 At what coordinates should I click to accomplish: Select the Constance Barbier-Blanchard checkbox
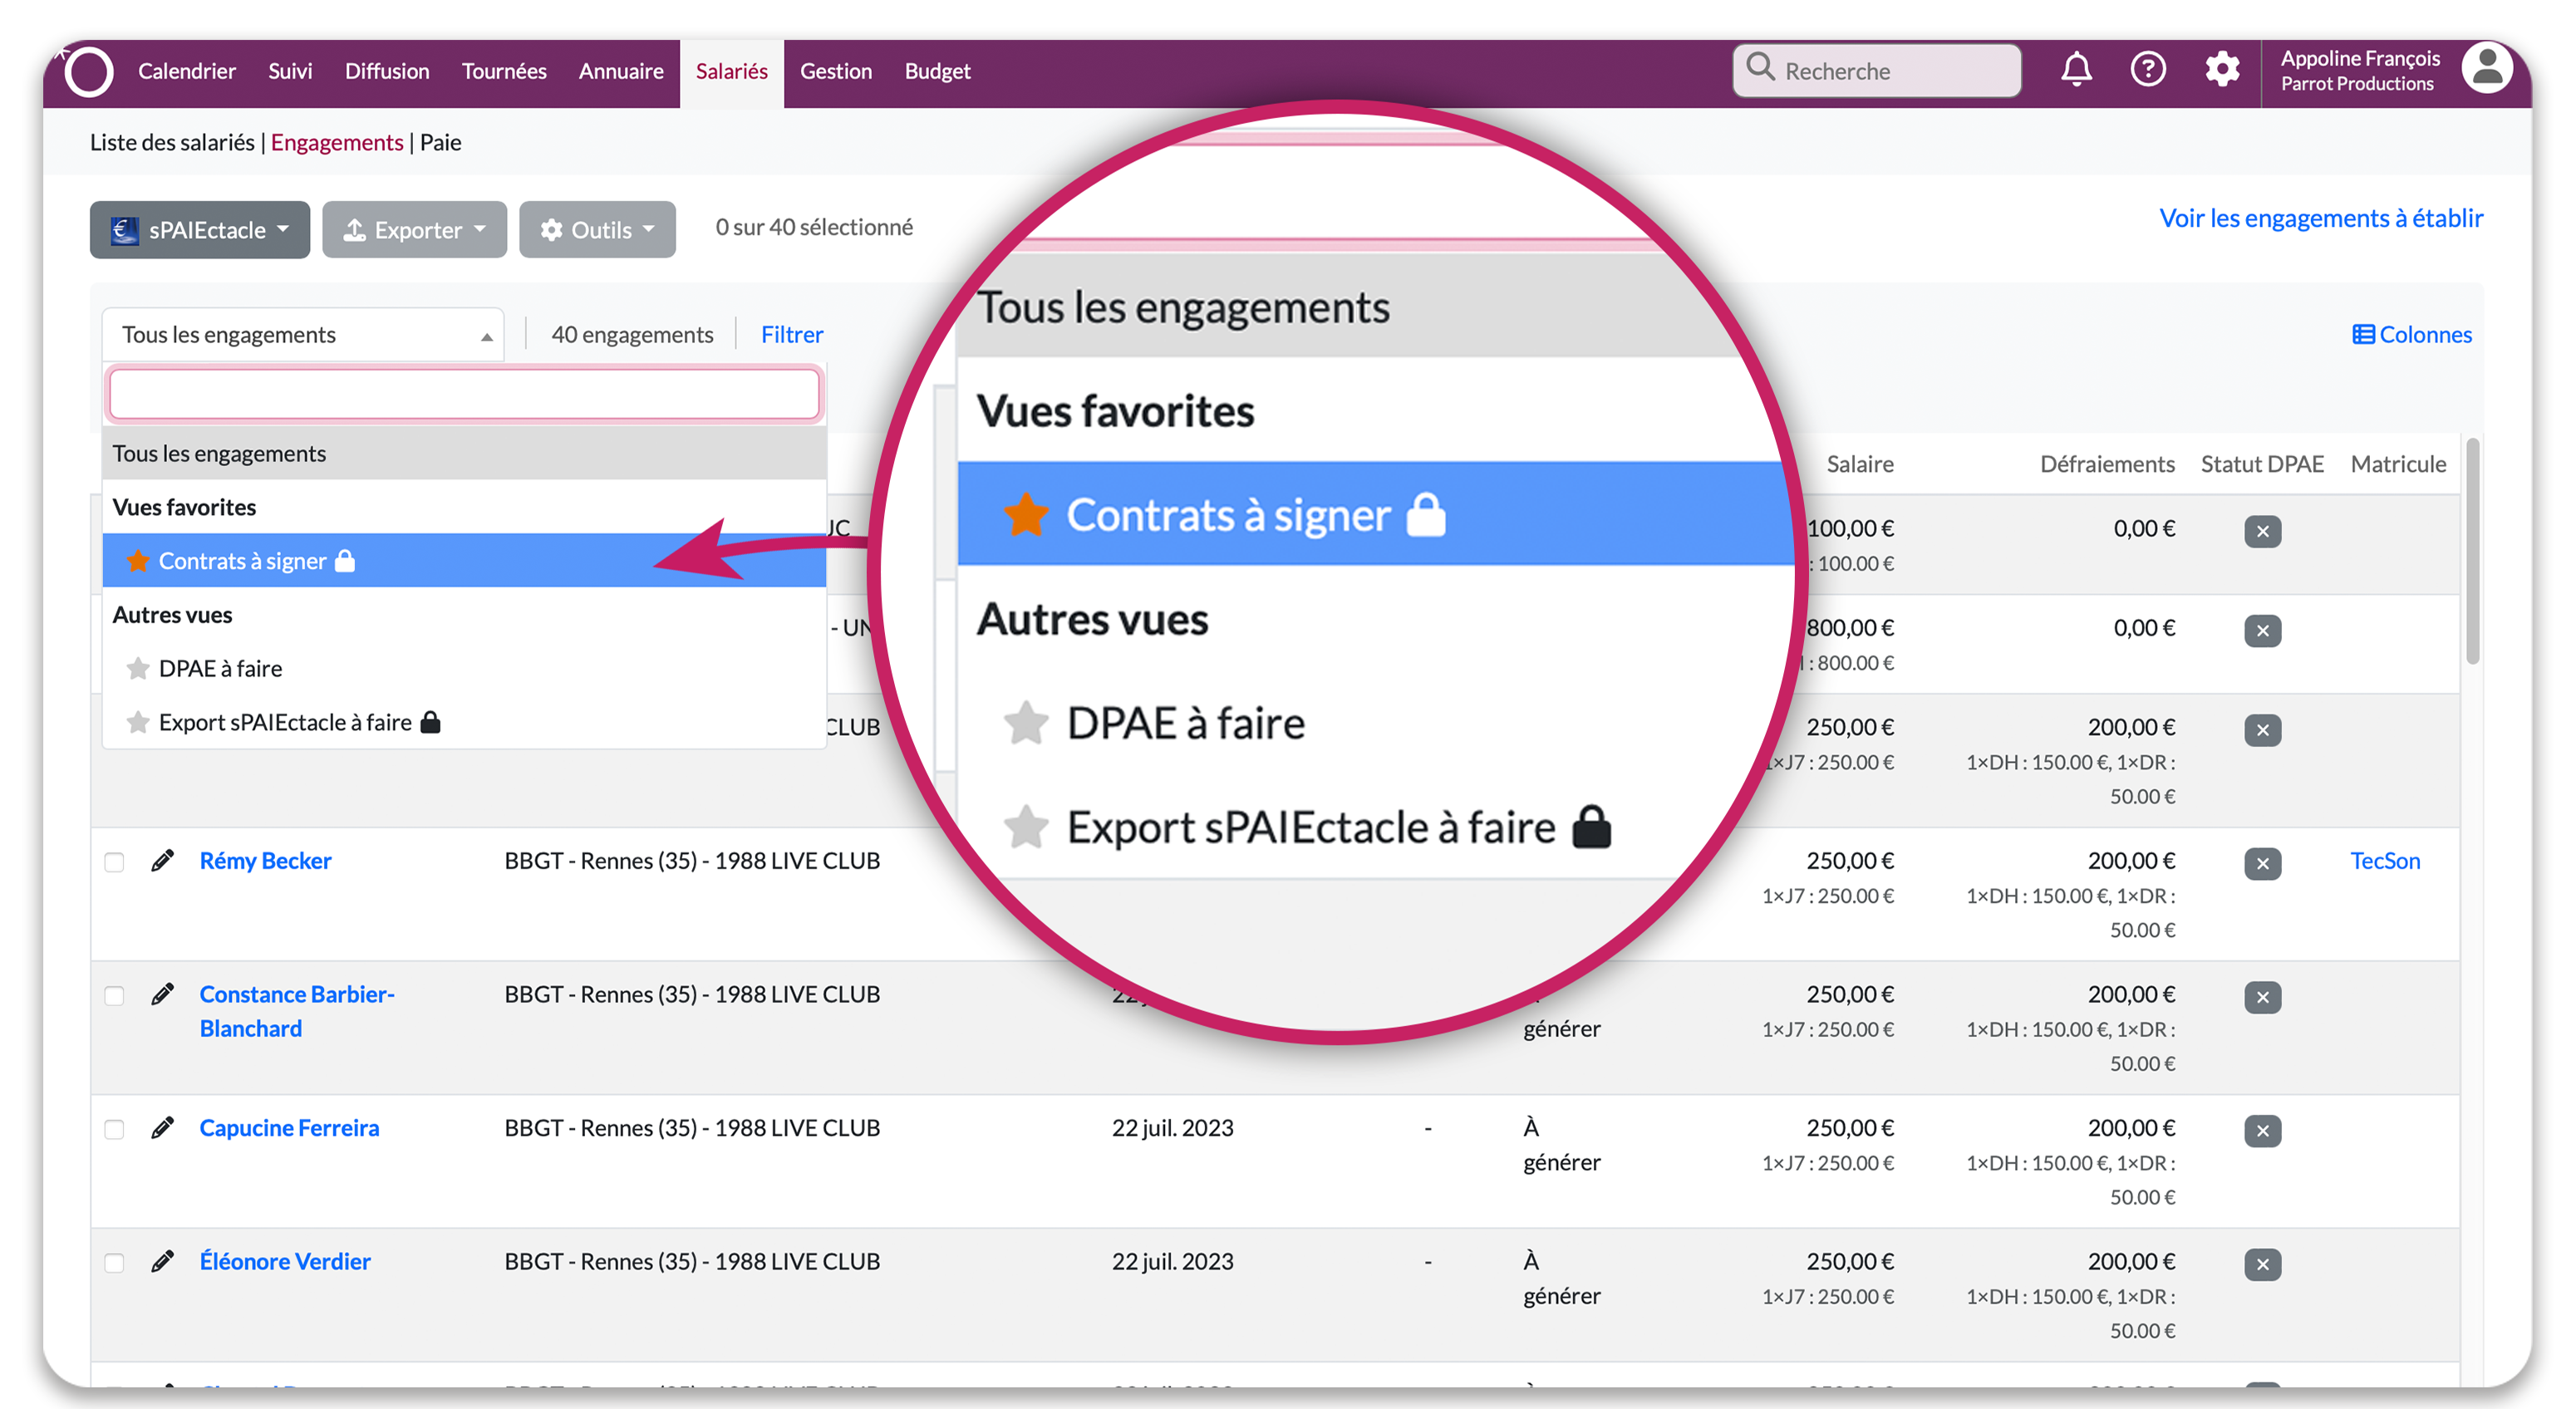(114, 996)
